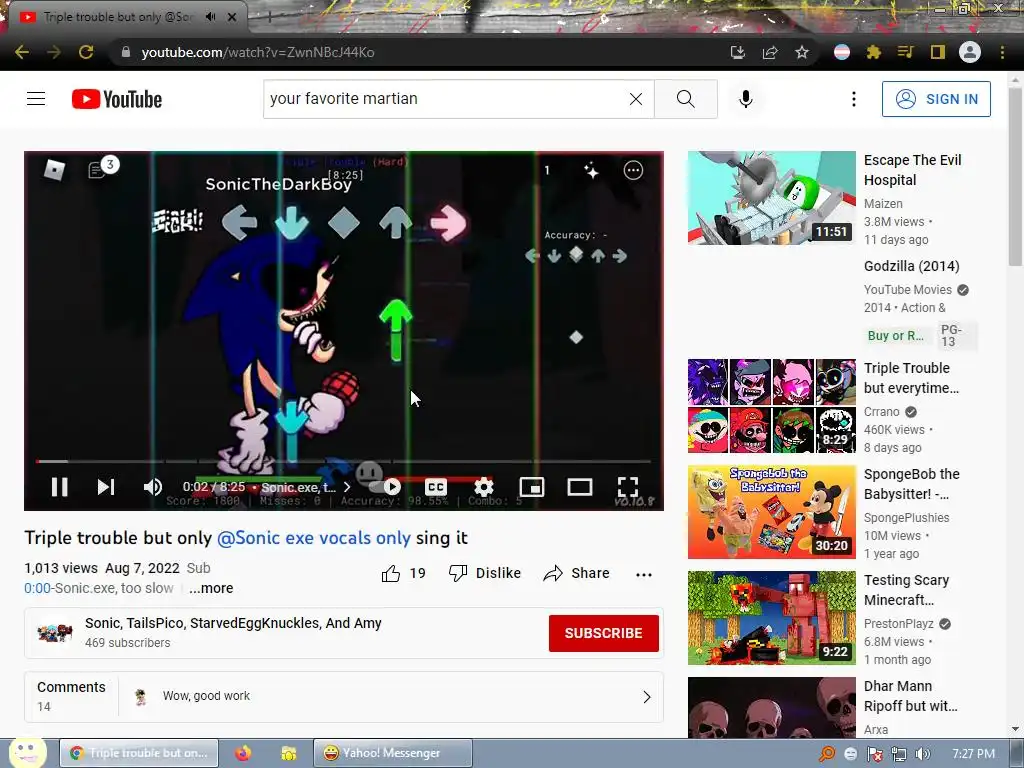Install app icon in address bar
1024x768 pixels.
click(737, 52)
